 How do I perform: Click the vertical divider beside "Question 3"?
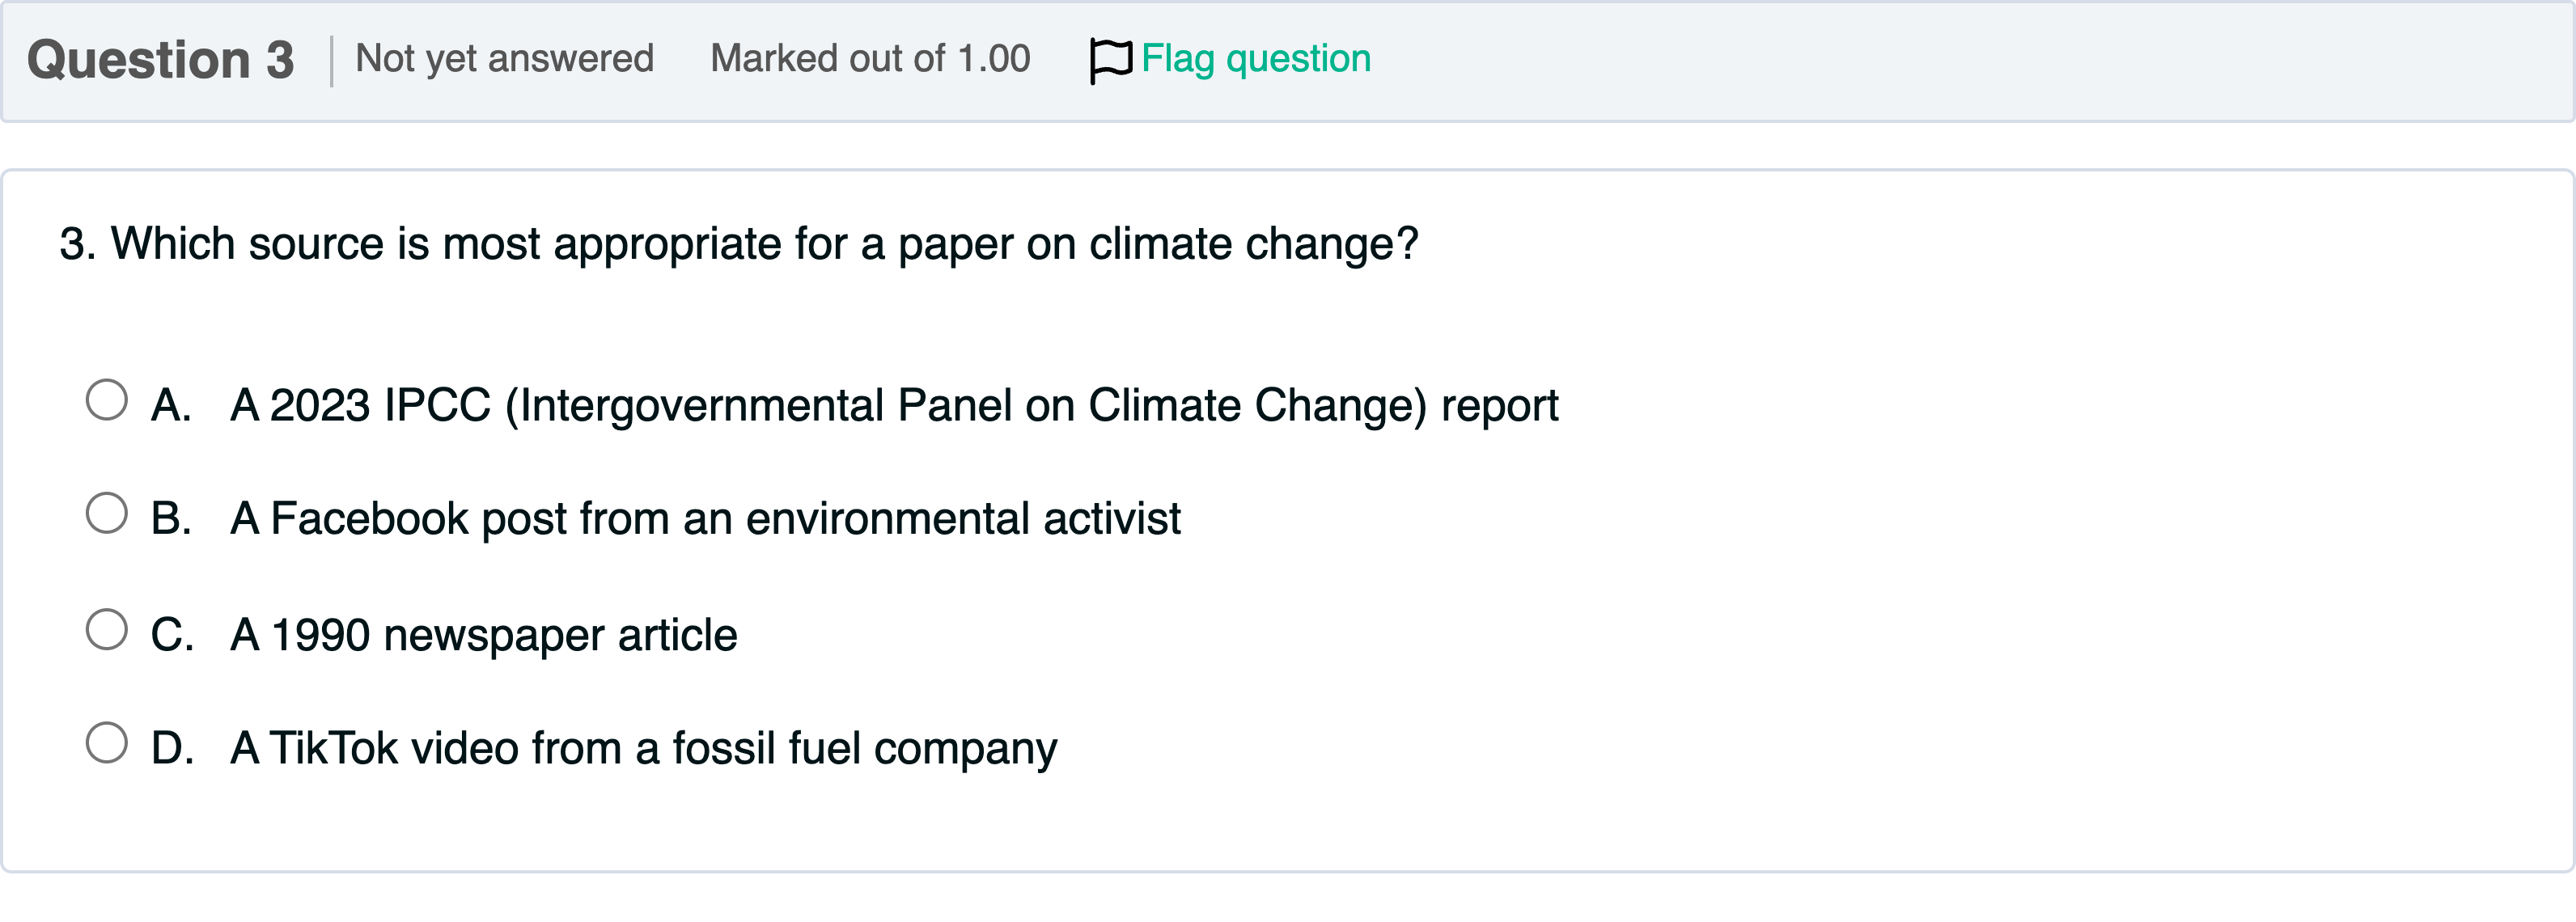click(331, 61)
